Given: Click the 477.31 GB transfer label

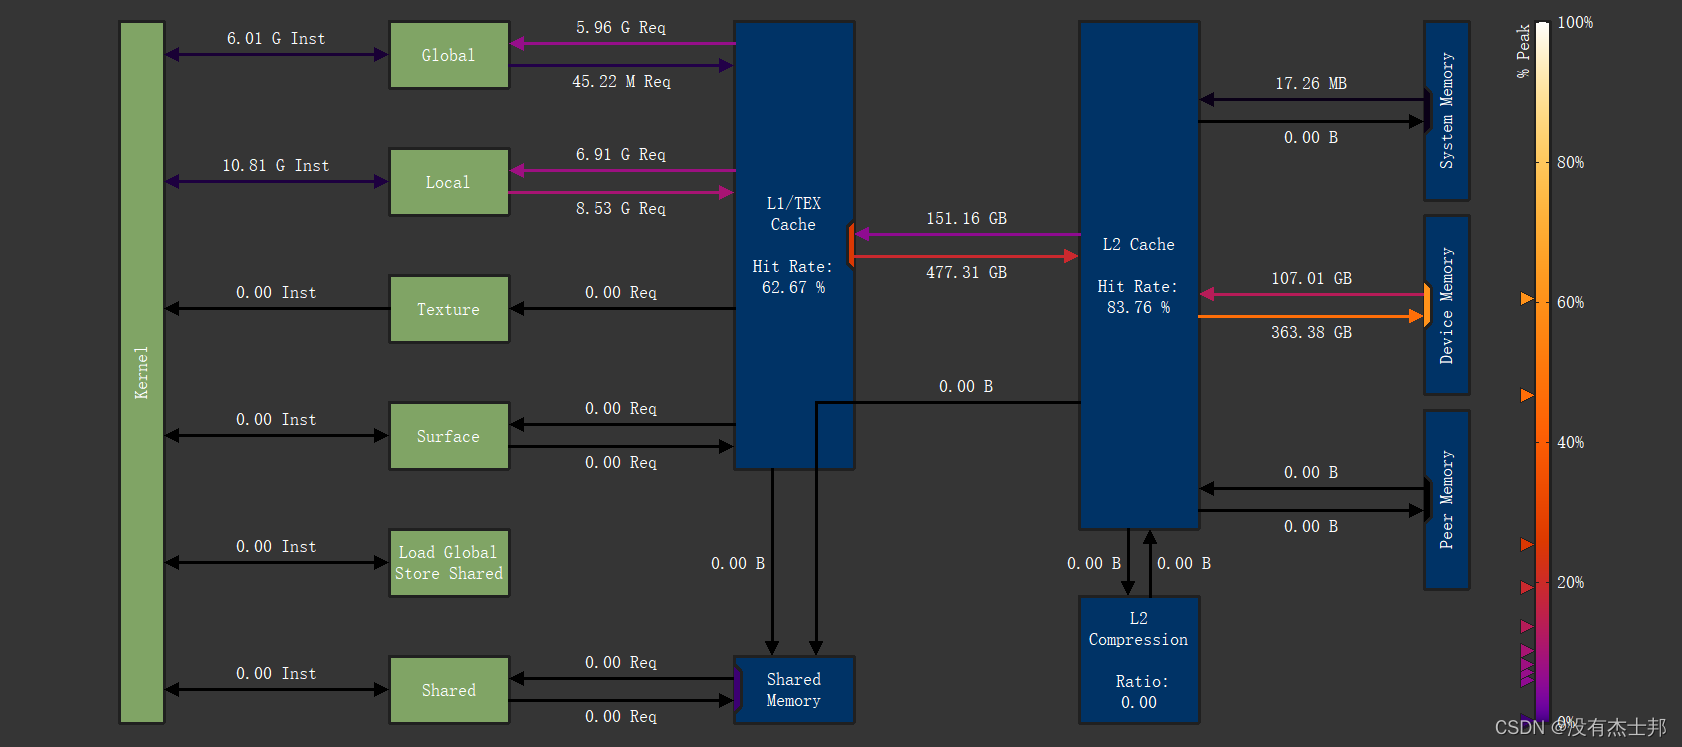Looking at the screenshot, I should click(966, 272).
